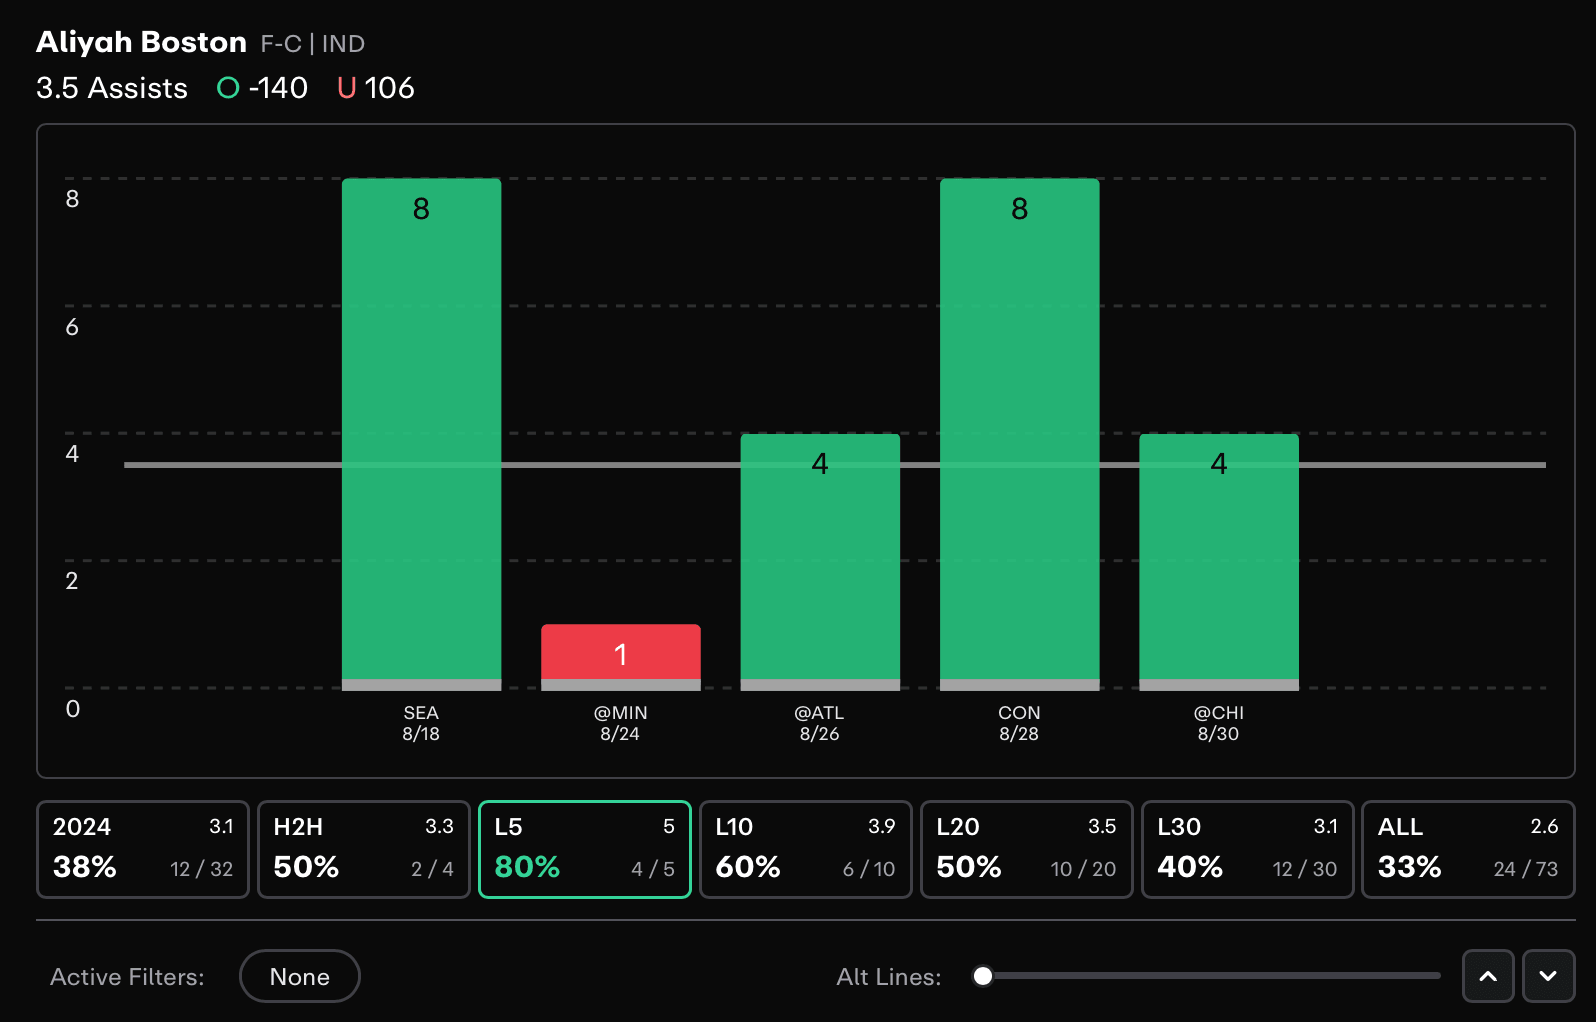Click the 12 / 32 hit record
Viewport: 1596px width, 1022px height.
click(201, 869)
